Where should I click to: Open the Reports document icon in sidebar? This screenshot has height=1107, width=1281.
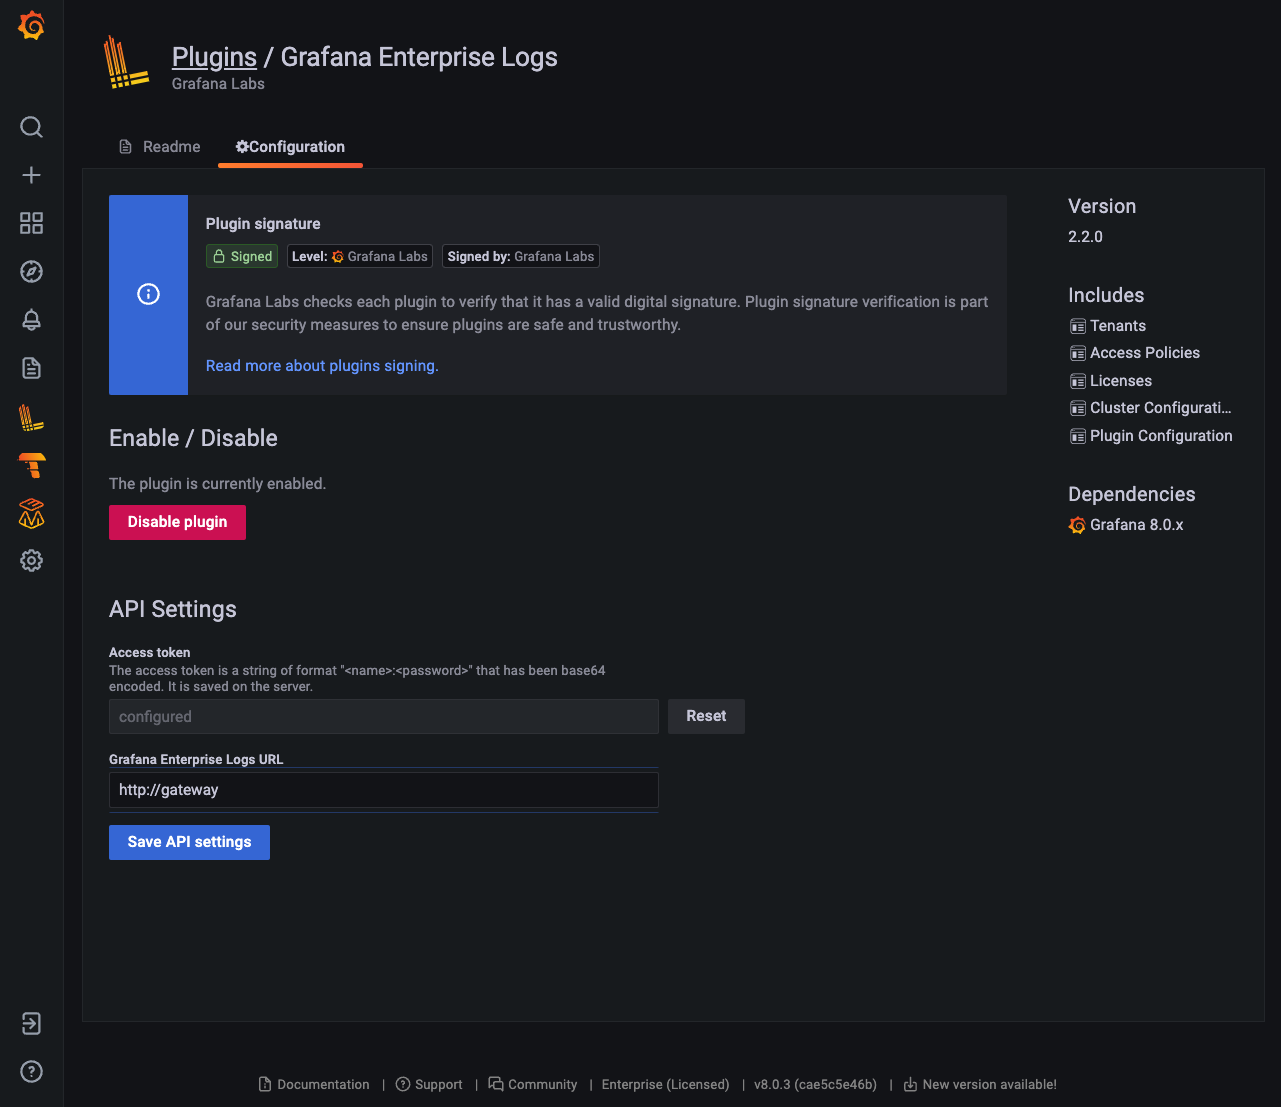pos(32,368)
